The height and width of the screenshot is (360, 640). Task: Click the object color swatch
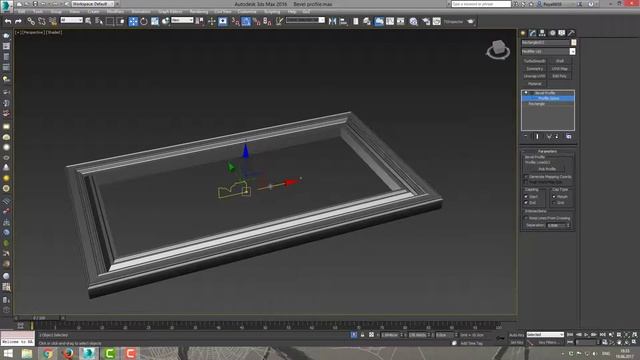[573, 42]
